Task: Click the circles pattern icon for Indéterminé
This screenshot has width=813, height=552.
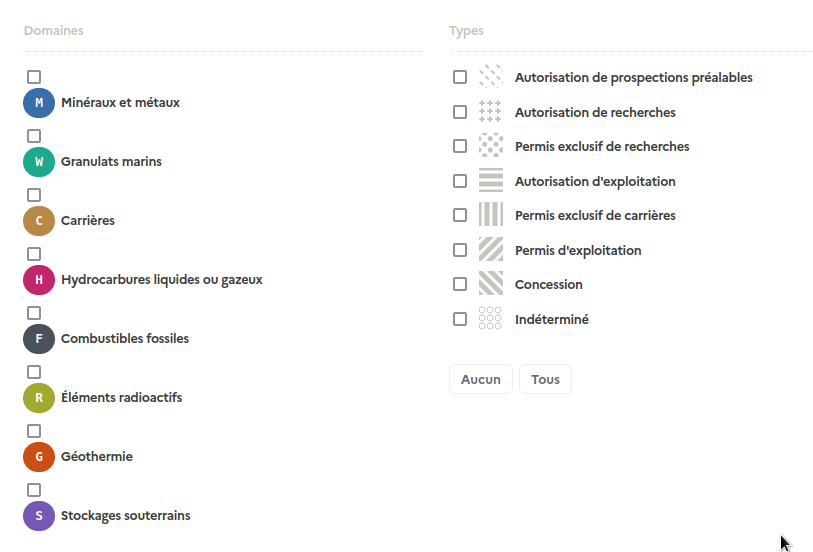Action: pyautogui.click(x=490, y=318)
